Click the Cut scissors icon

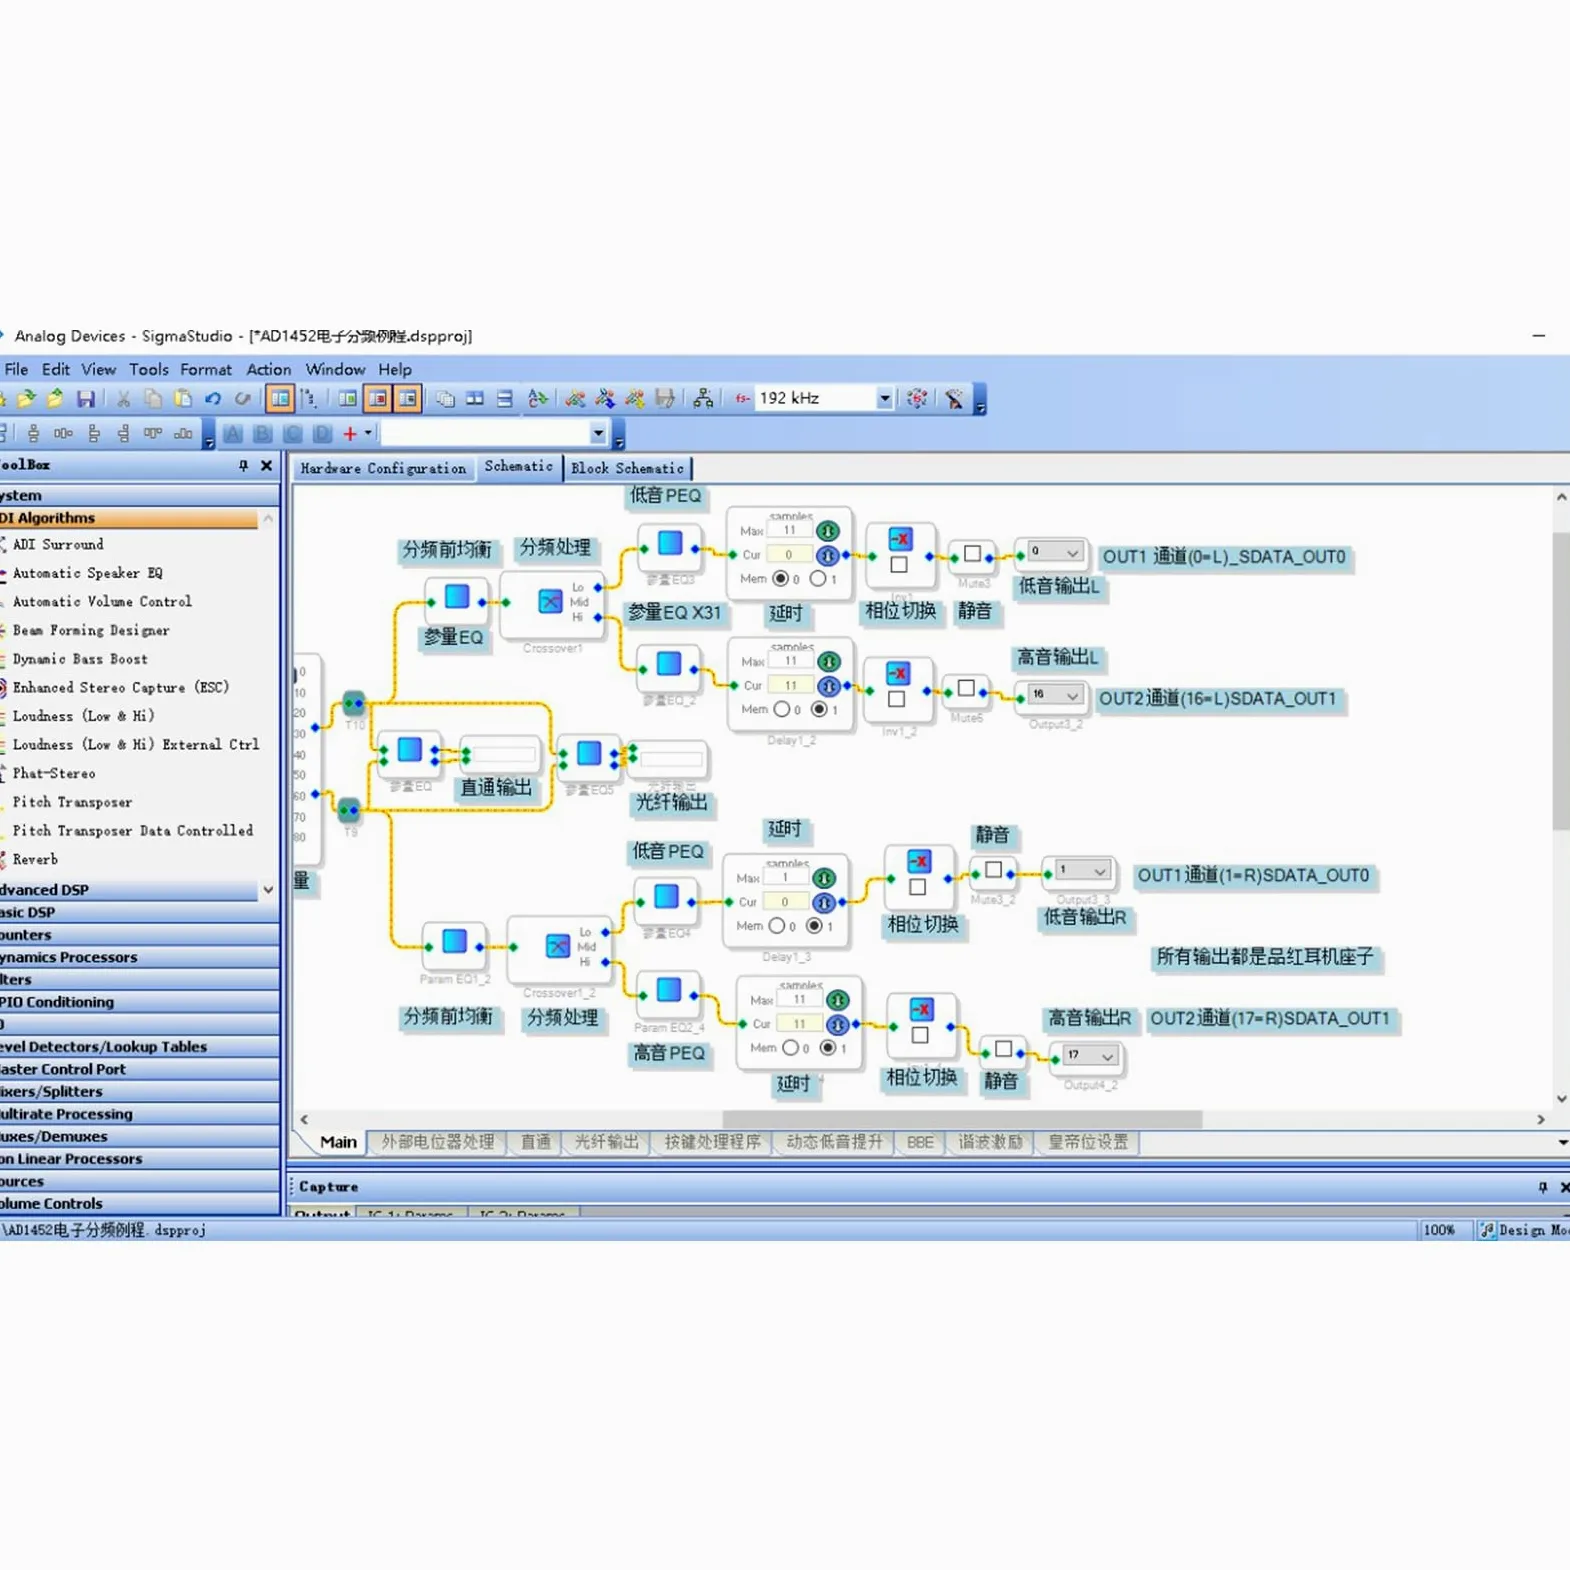coord(123,399)
